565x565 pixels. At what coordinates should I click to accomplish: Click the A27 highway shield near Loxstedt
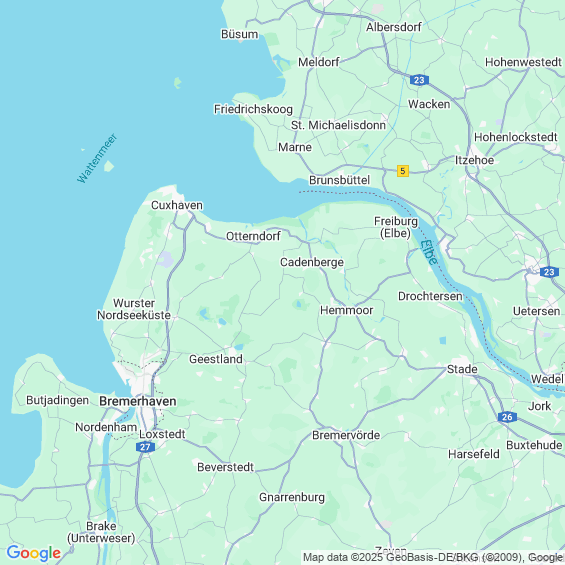(x=145, y=447)
